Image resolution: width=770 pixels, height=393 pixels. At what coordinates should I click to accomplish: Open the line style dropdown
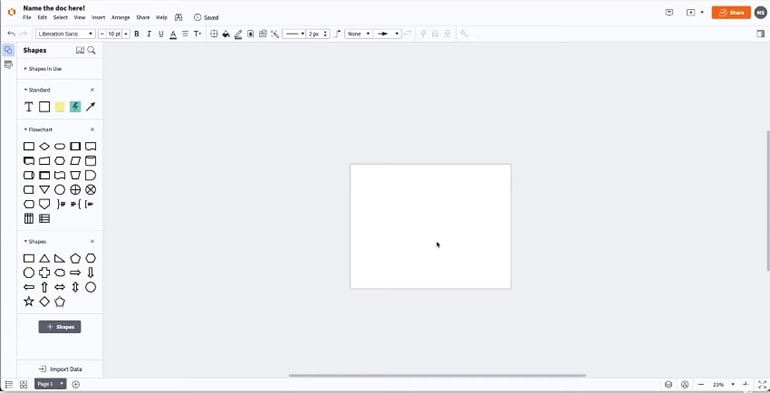[294, 34]
